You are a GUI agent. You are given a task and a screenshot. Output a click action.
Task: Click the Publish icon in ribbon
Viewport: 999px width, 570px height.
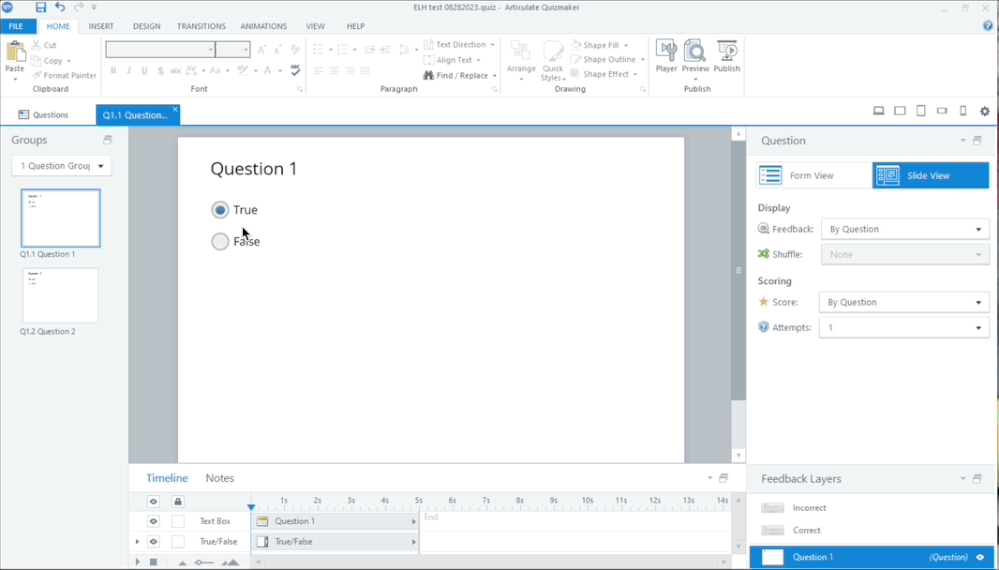[x=727, y=56]
